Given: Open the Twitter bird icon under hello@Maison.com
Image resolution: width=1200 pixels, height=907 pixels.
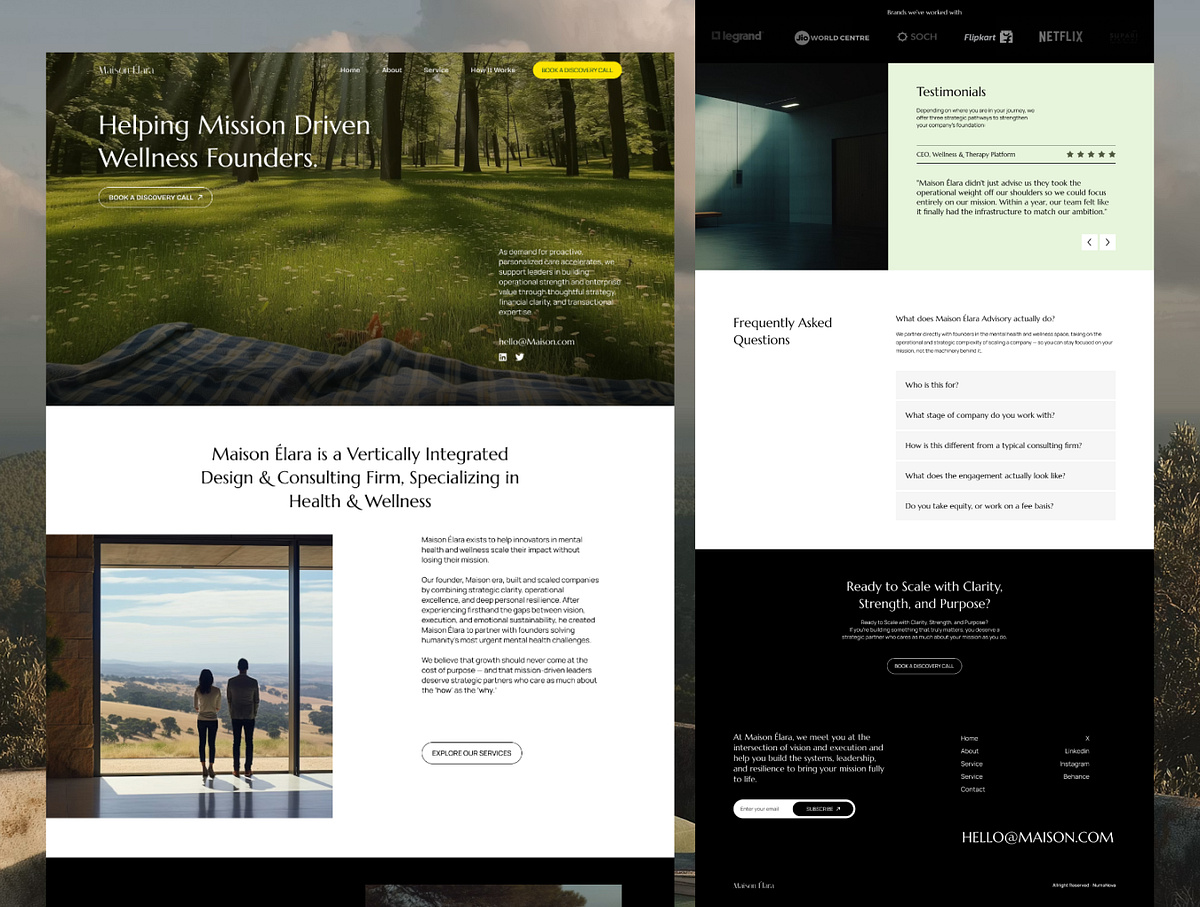Looking at the screenshot, I should tap(520, 357).
